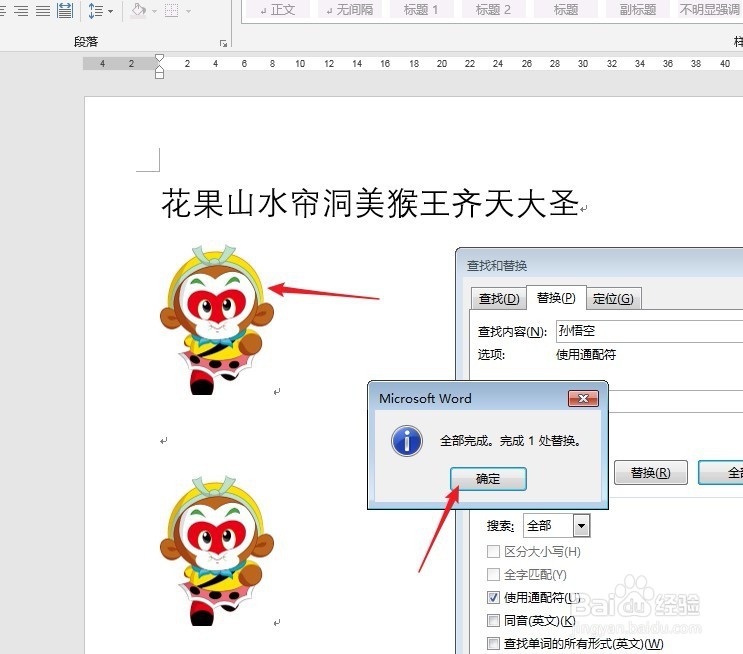Screen dimensions: 743x654
Task: Click the 查找内容 input field
Action: click(649, 331)
